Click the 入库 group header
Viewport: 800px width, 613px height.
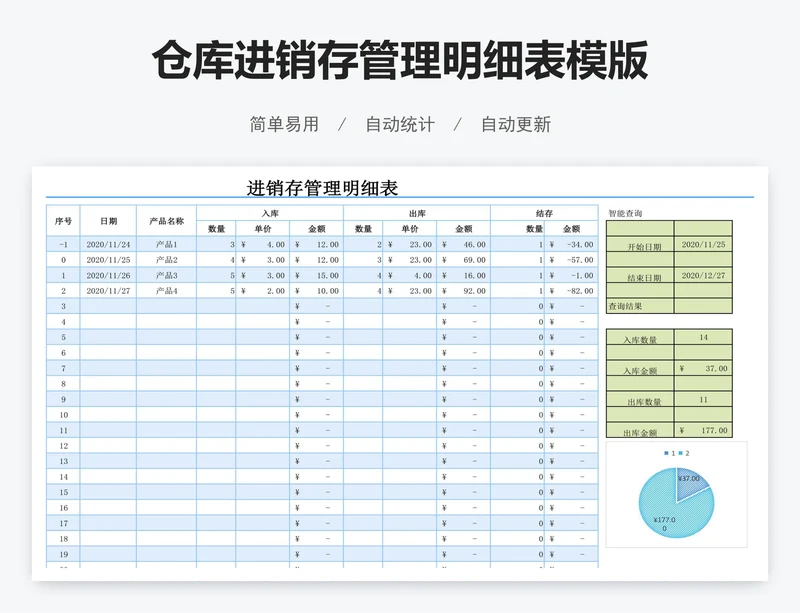pyautogui.click(x=270, y=213)
